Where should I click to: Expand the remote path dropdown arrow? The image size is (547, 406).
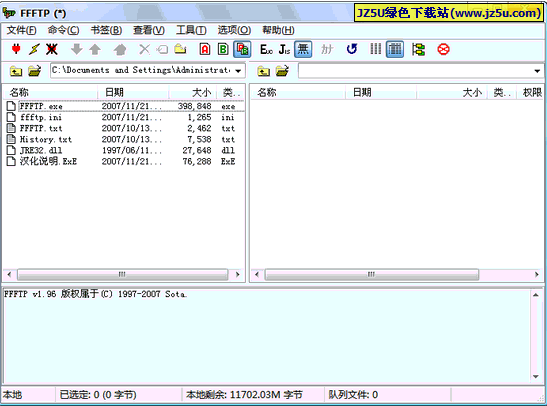pos(537,71)
